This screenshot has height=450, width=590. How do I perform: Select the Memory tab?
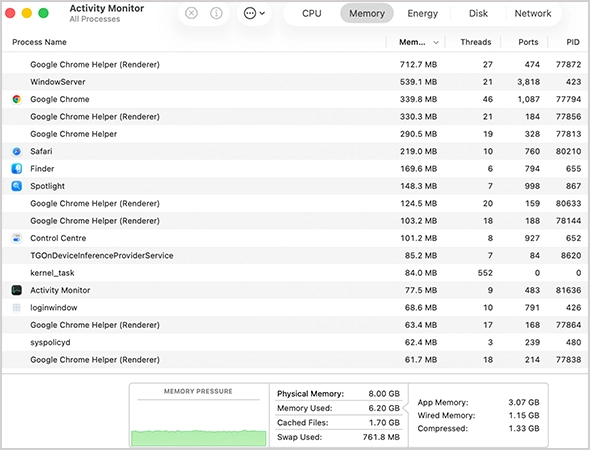pos(367,14)
